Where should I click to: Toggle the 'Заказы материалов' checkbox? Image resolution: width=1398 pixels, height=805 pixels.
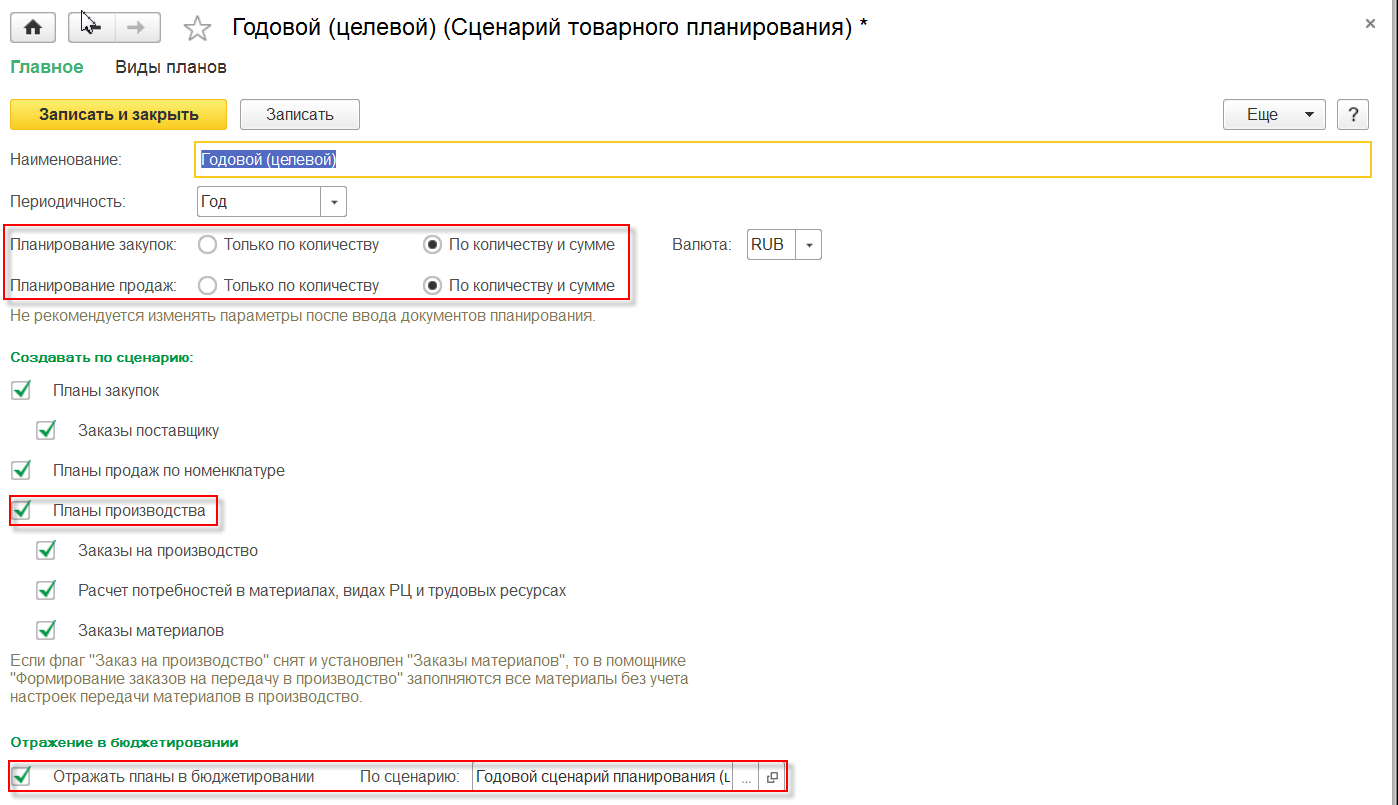click(45, 630)
